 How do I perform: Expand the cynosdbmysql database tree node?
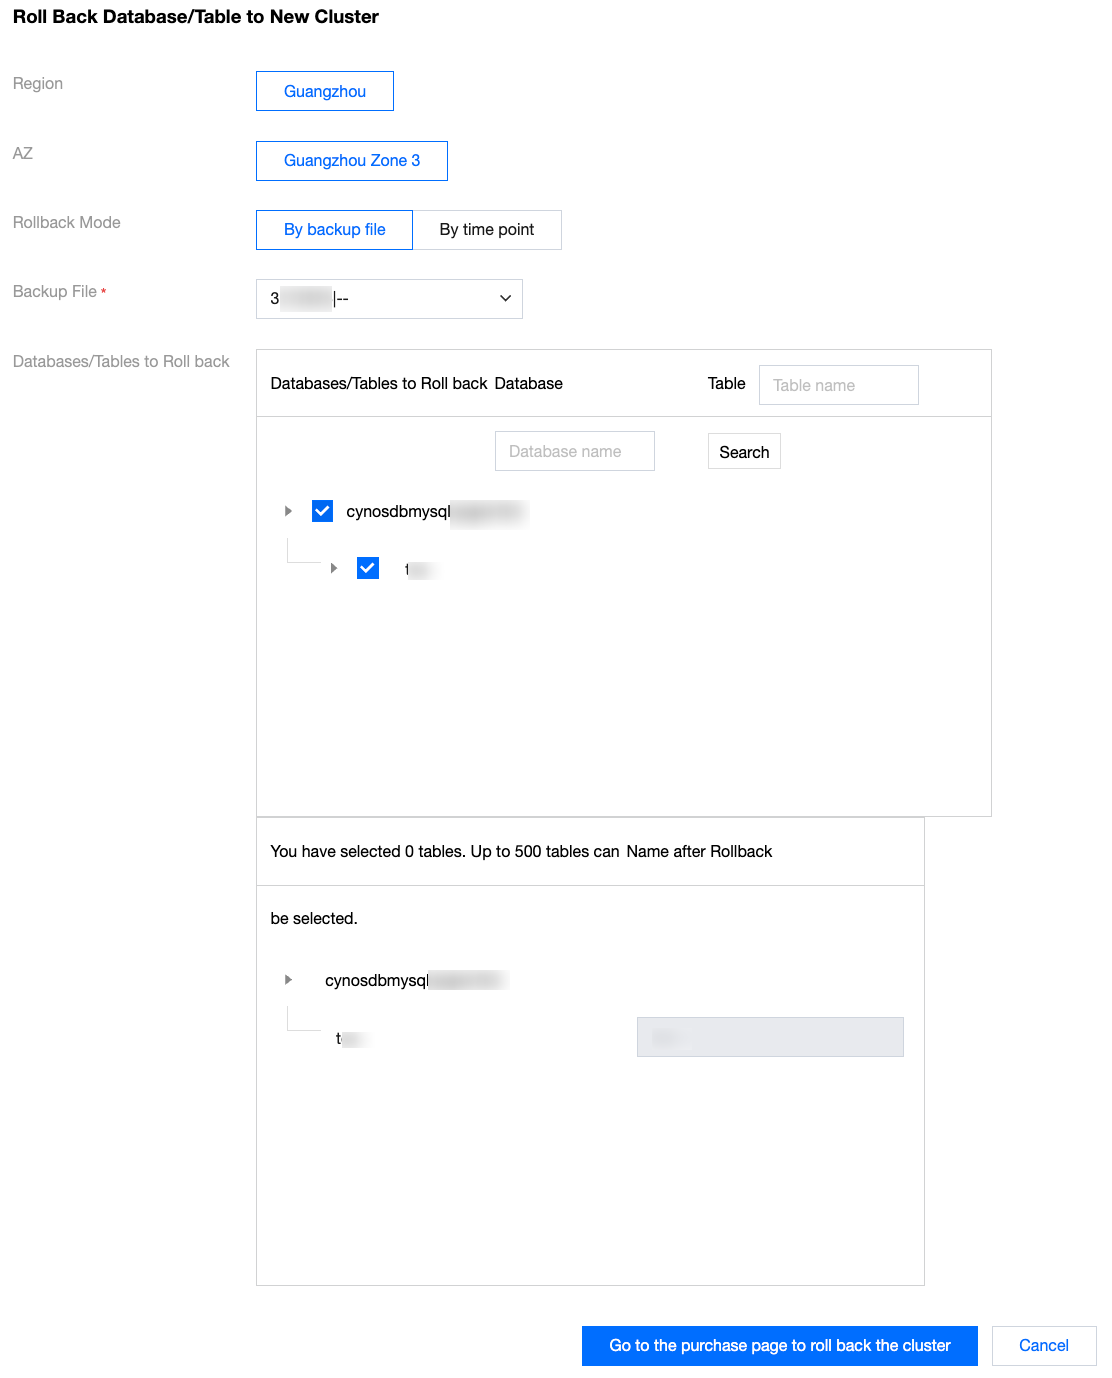click(288, 511)
